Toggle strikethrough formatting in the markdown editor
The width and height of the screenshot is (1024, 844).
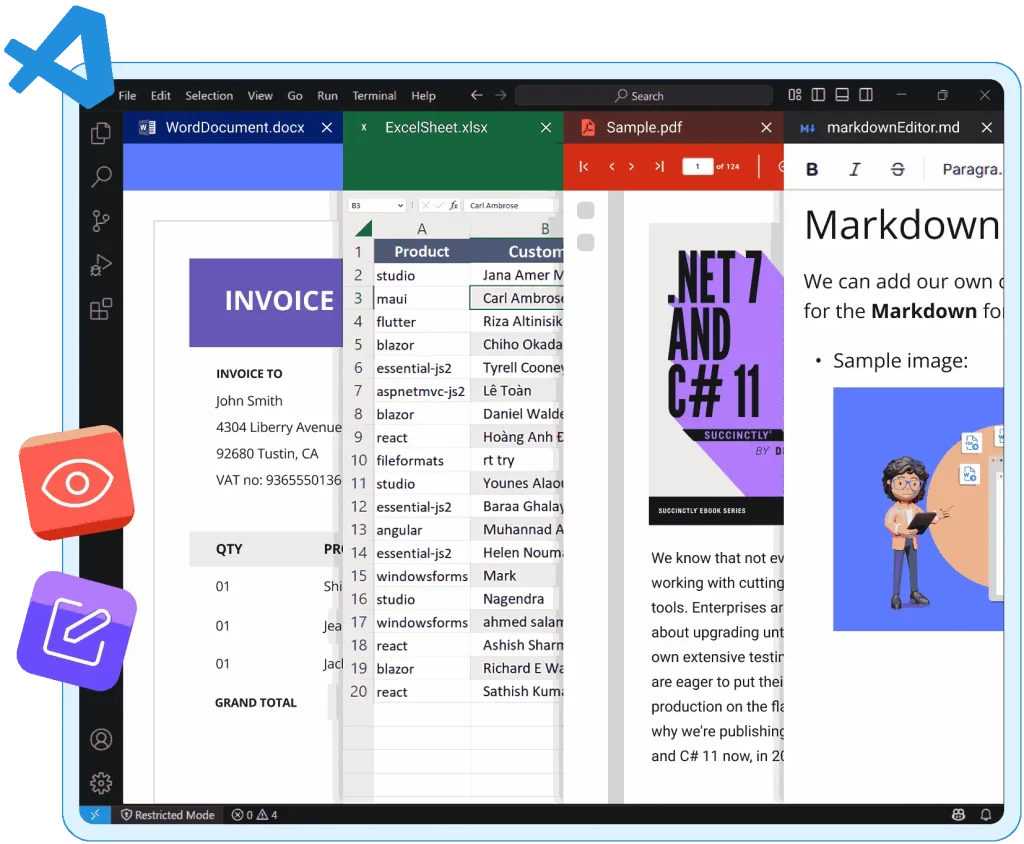click(x=898, y=168)
